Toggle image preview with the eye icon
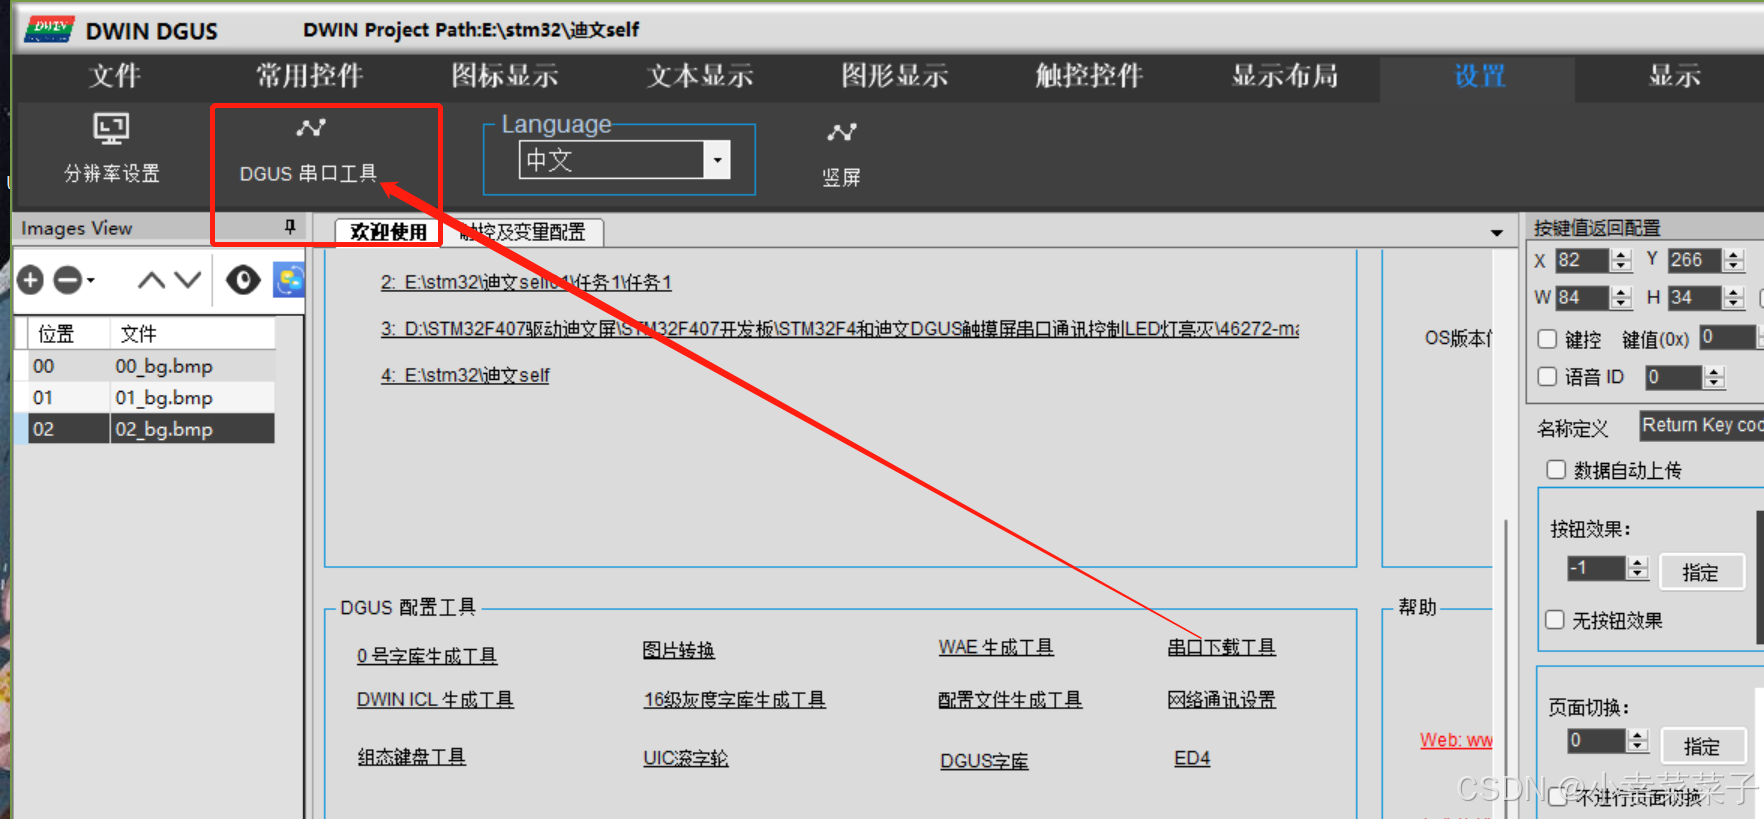Screen dimensions: 1764x819 point(243,280)
